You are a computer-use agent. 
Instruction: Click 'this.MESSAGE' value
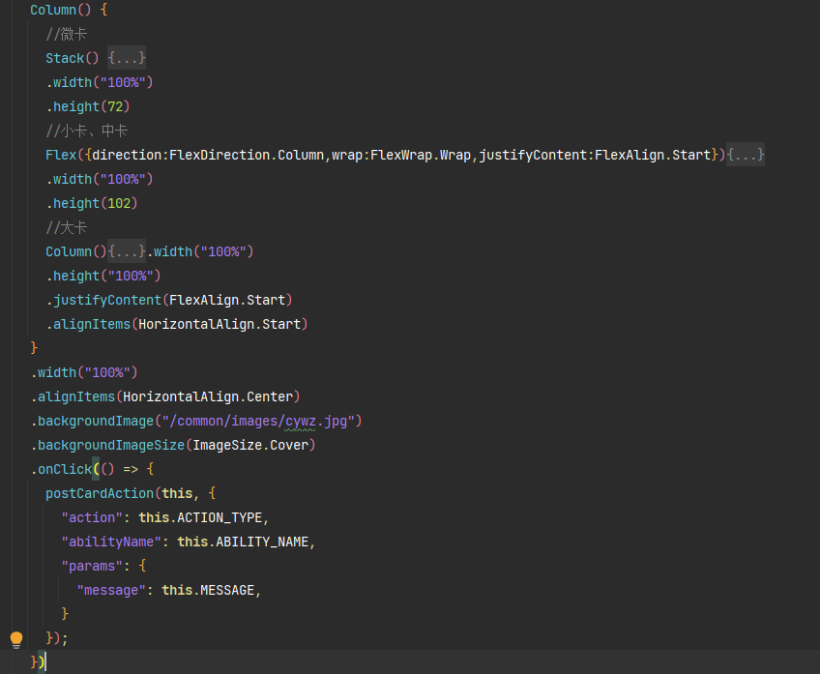pyautogui.click(x=208, y=590)
